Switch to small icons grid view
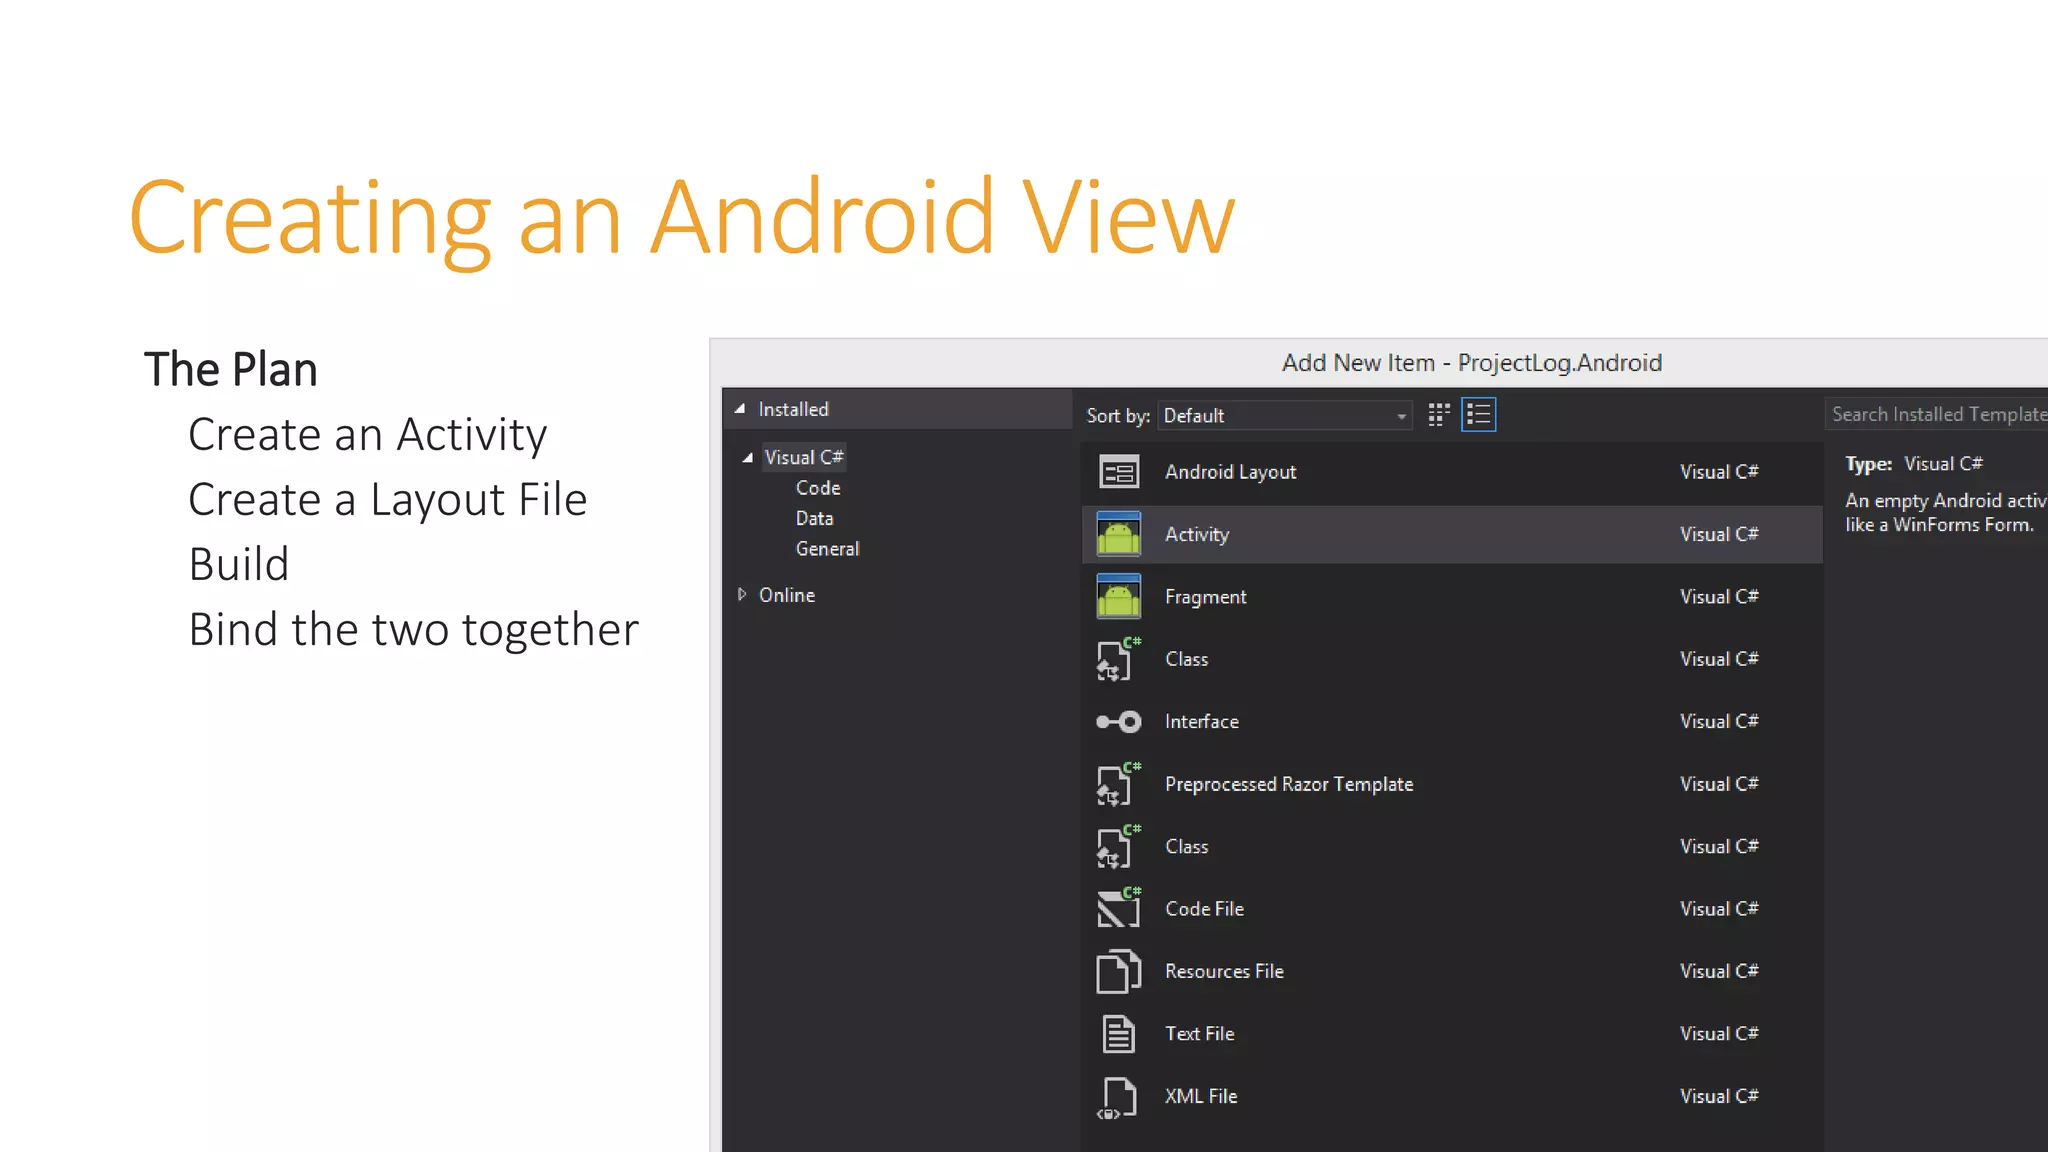Viewport: 2048px width, 1152px height. click(1439, 415)
